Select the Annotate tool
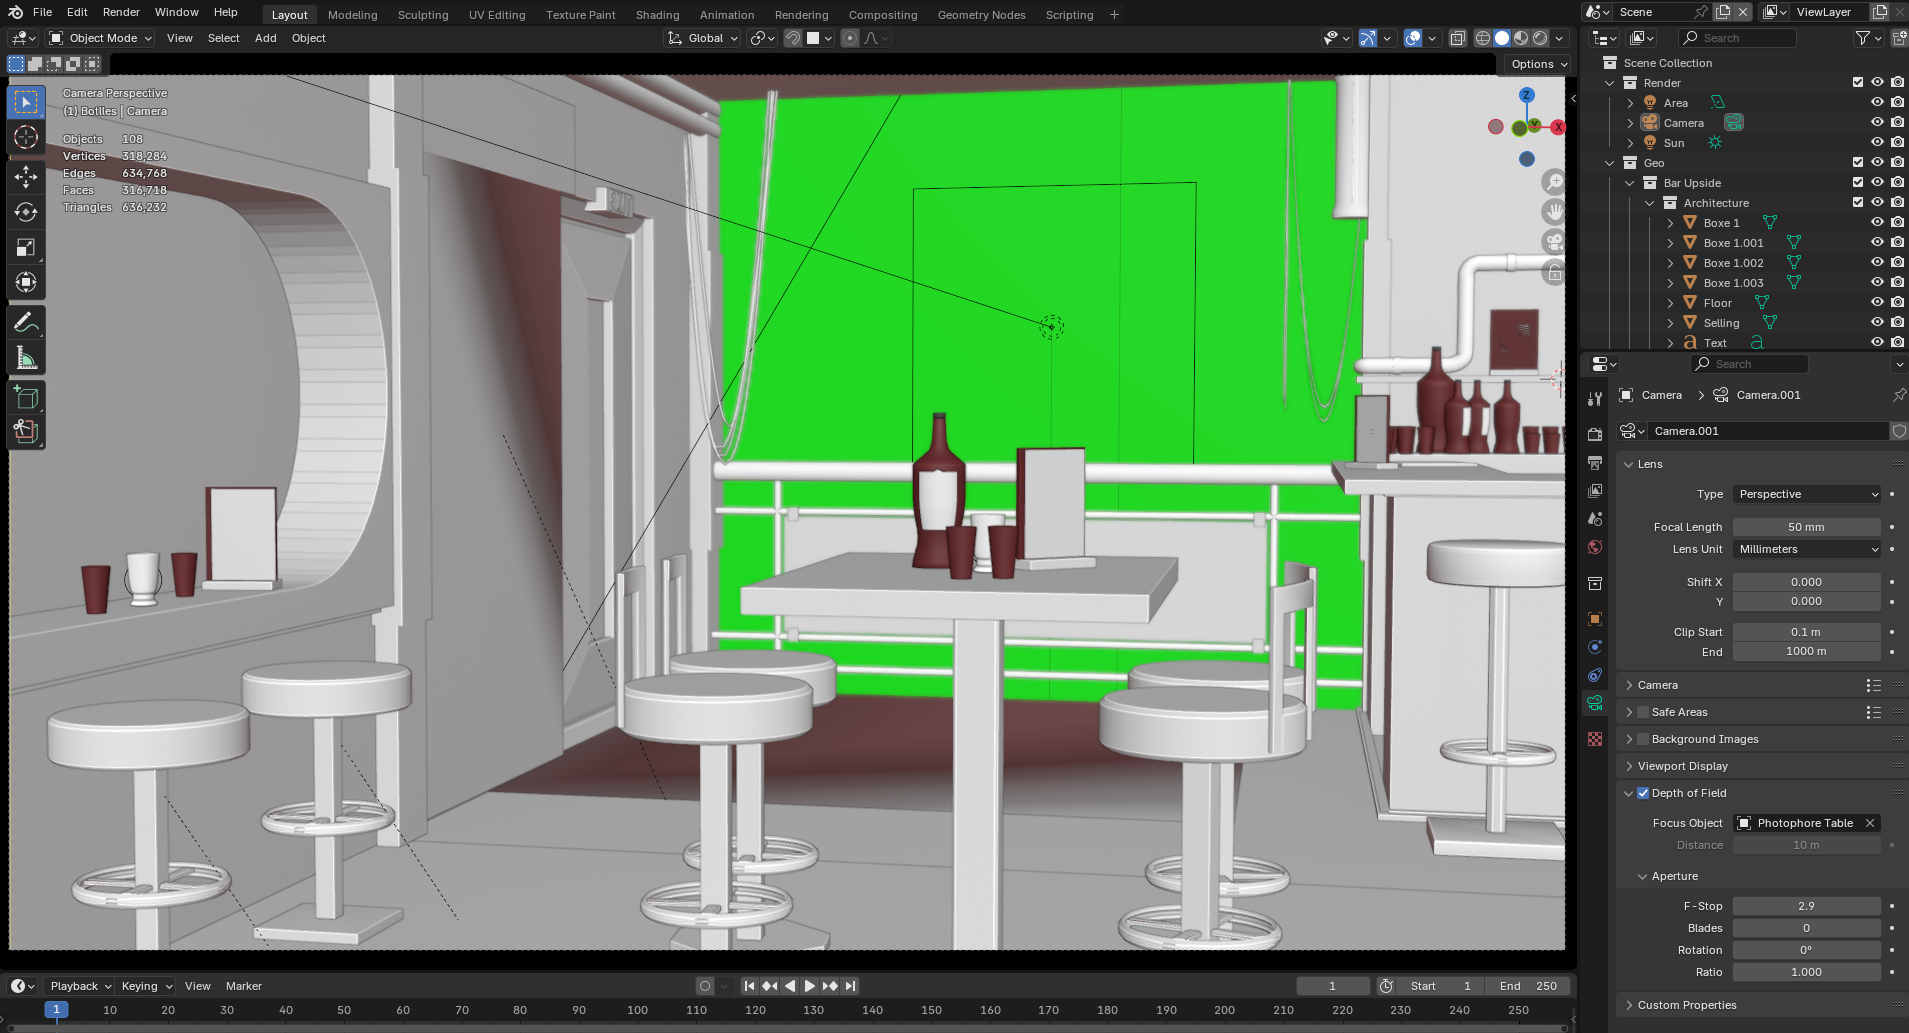The image size is (1909, 1033). [x=26, y=322]
